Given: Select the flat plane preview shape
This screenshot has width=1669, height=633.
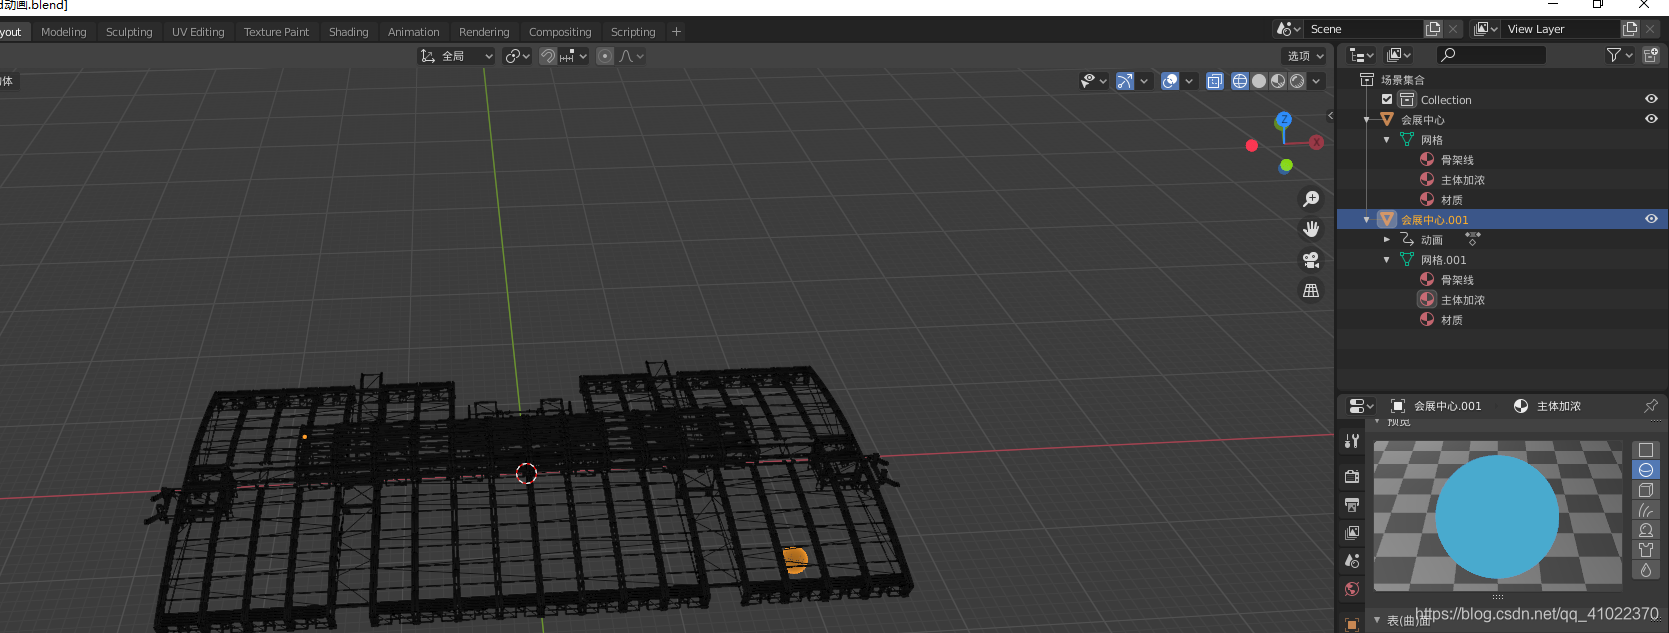Looking at the screenshot, I should [x=1646, y=450].
